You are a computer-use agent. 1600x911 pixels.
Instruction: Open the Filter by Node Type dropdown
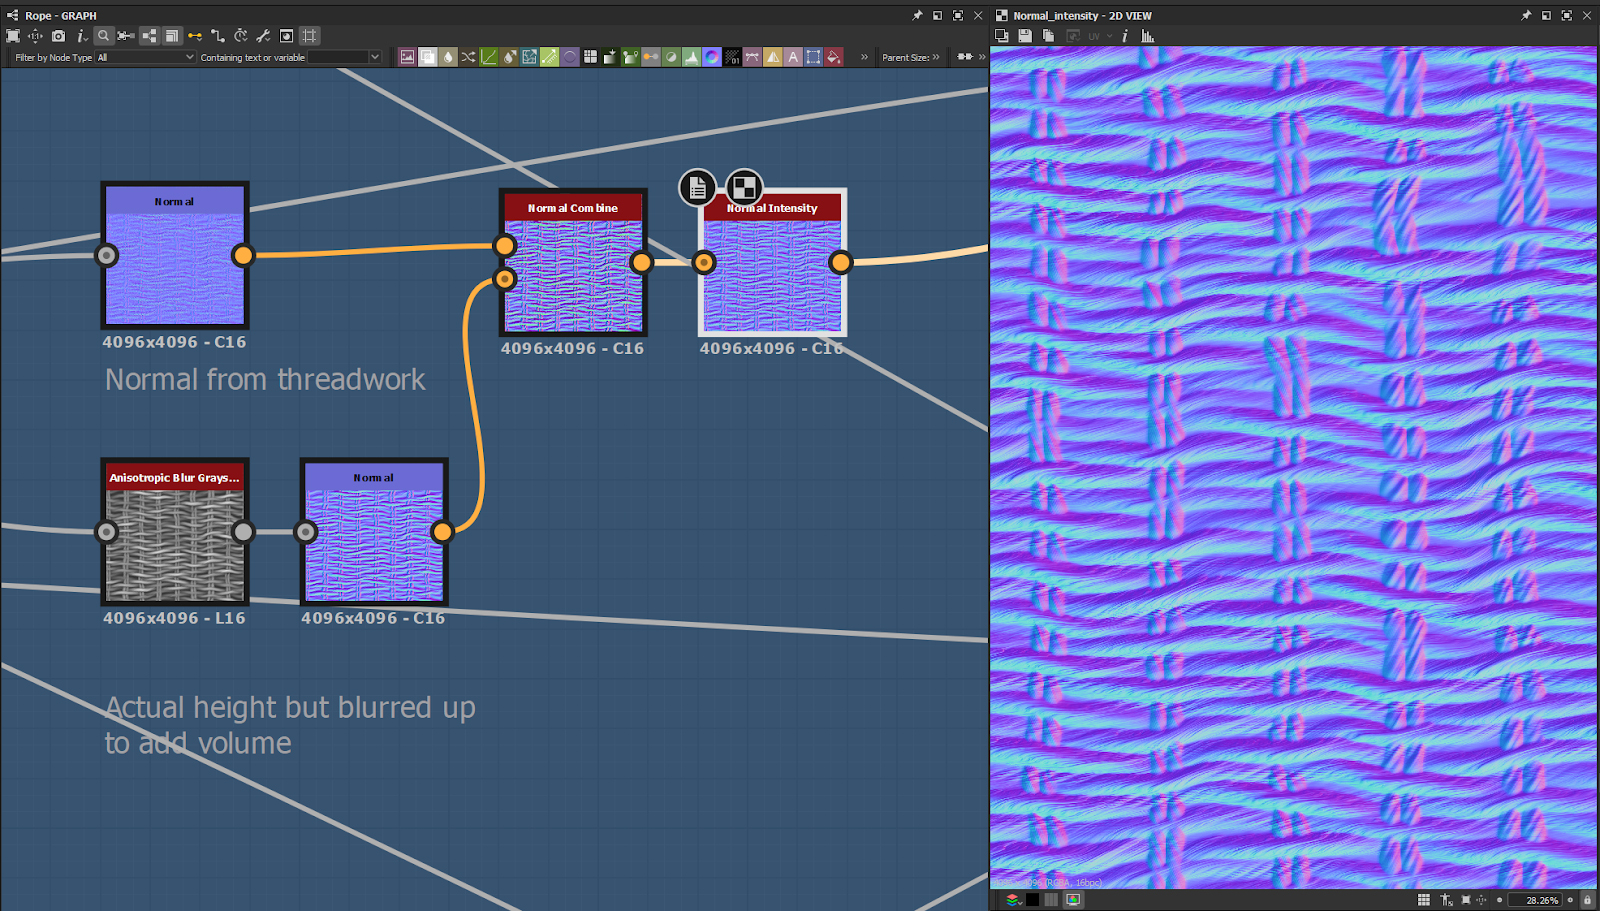(x=145, y=57)
